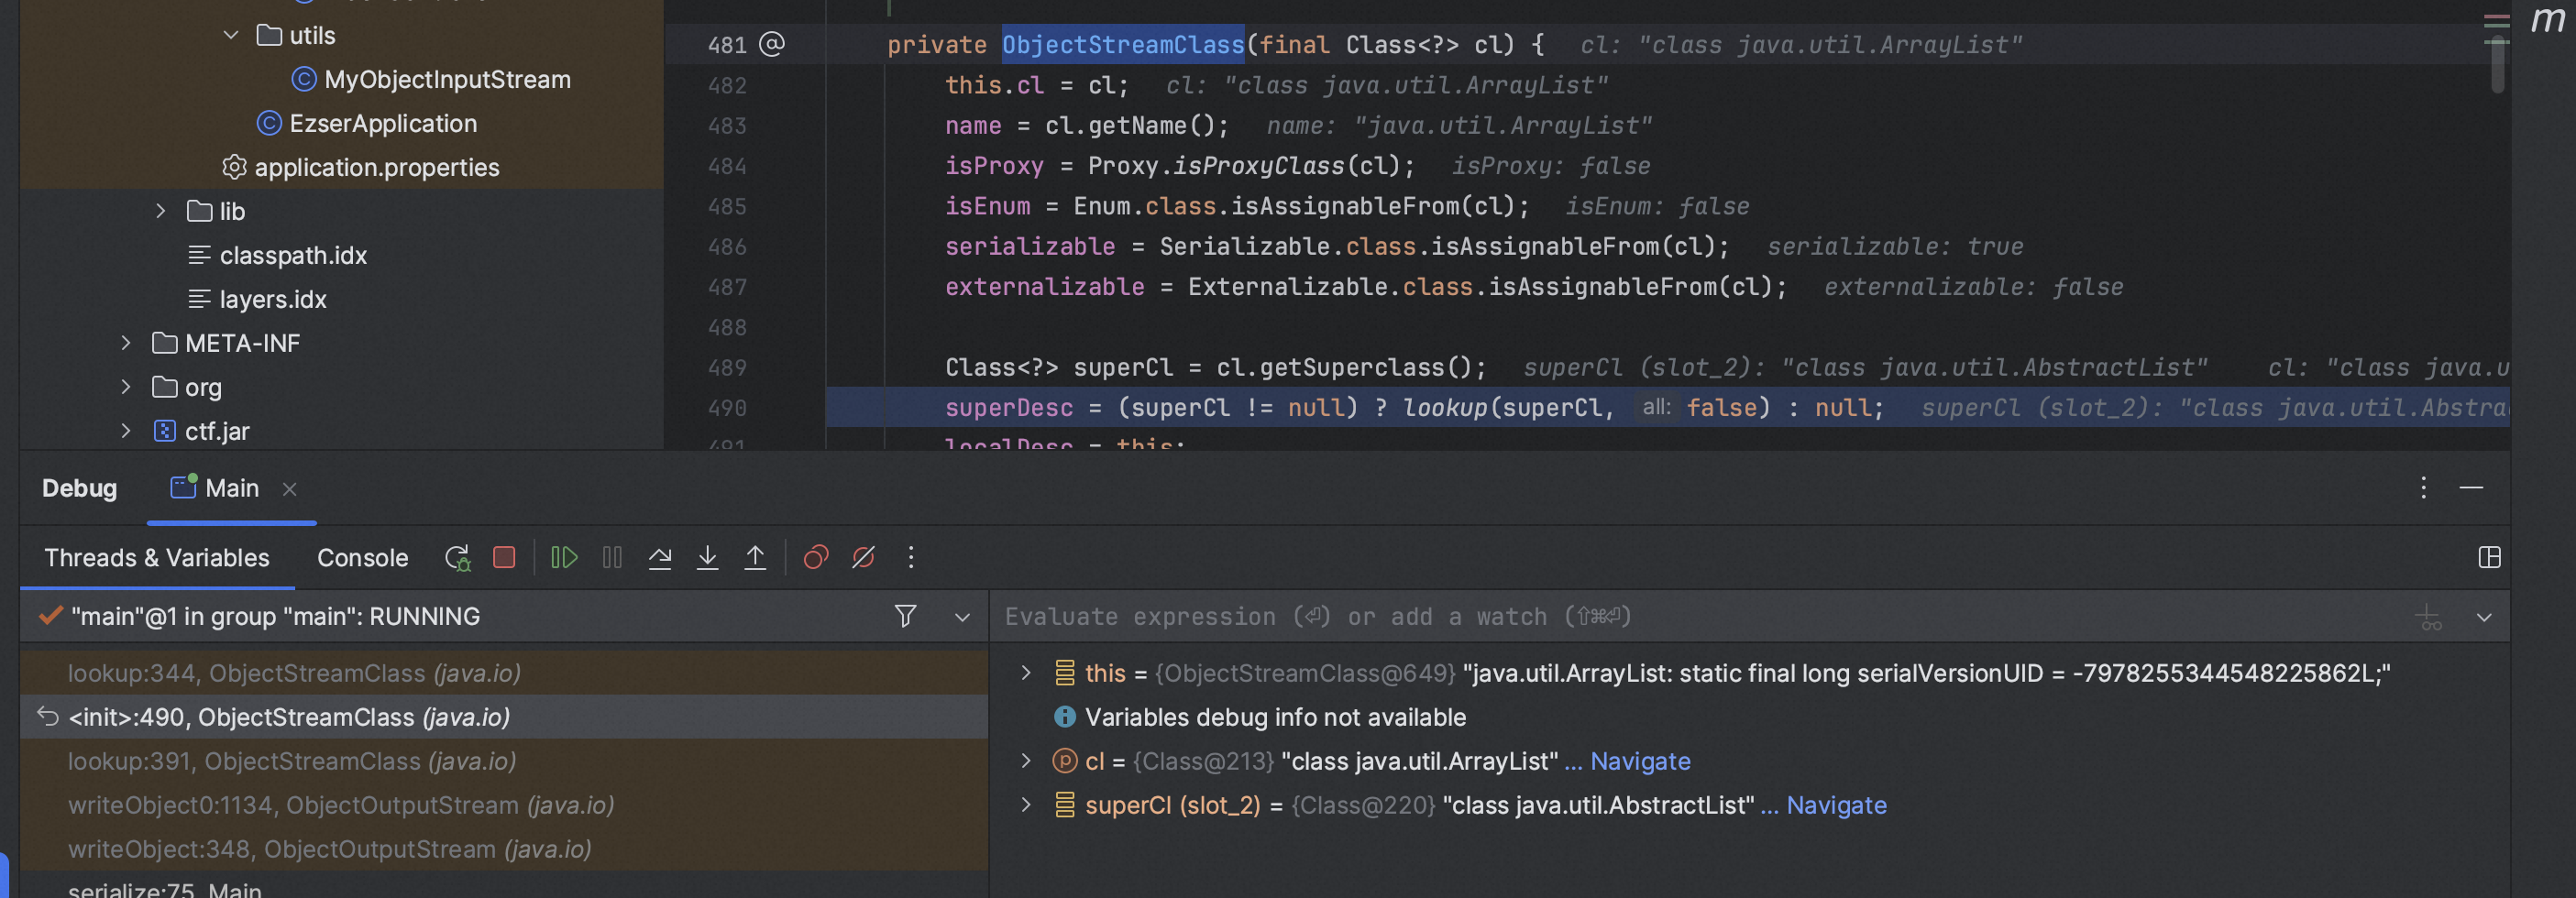The width and height of the screenshot is (2576, 898).
Task: Open thread selector dropdown
Action: point(962,617)
